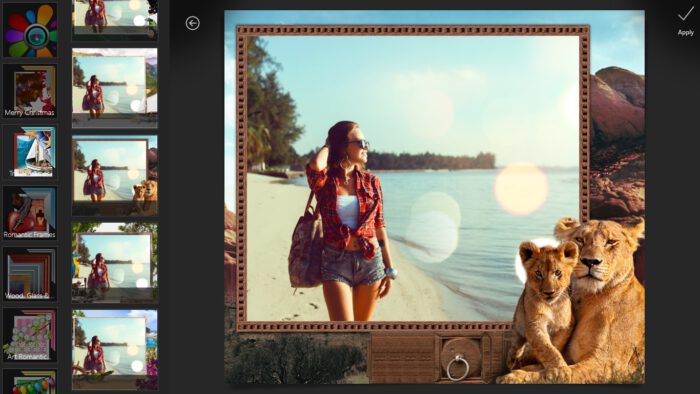Click the Apply checkmark icon
The image size is (700, 394).
(685, 14)
